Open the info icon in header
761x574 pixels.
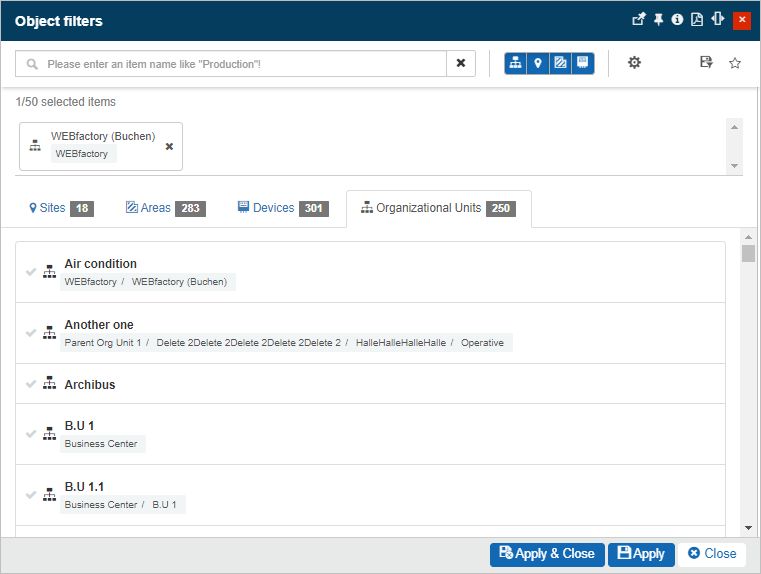pyautogui.click(x=678, y=20)
